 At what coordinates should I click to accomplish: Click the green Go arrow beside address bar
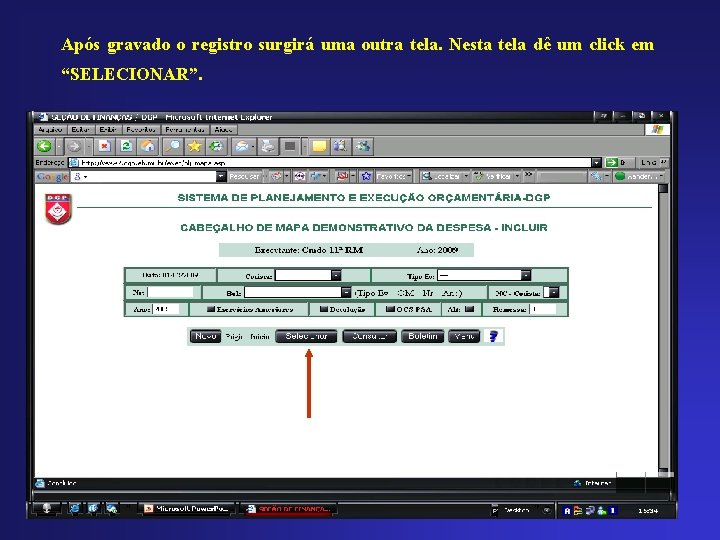(x=611, y=163)
